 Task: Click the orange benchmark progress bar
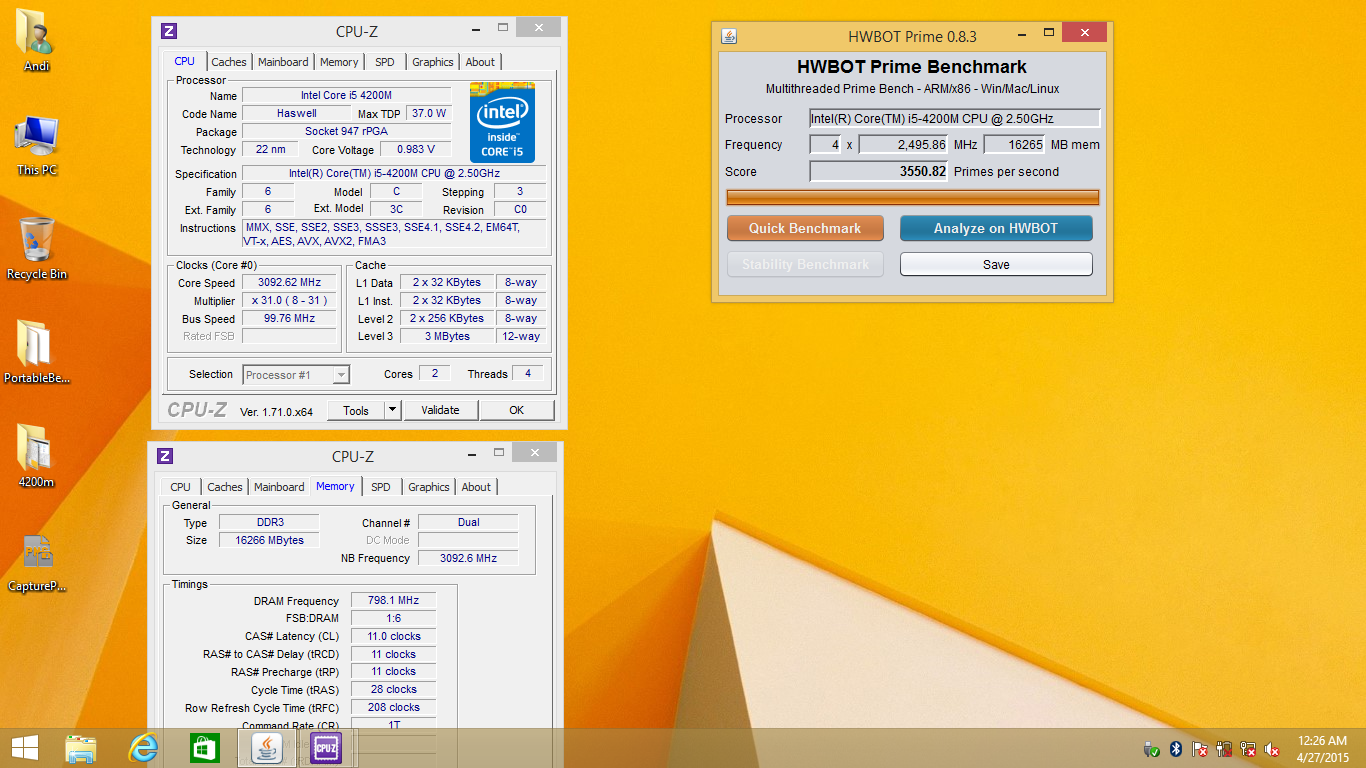pyautogui.click(x=913, y=197)
